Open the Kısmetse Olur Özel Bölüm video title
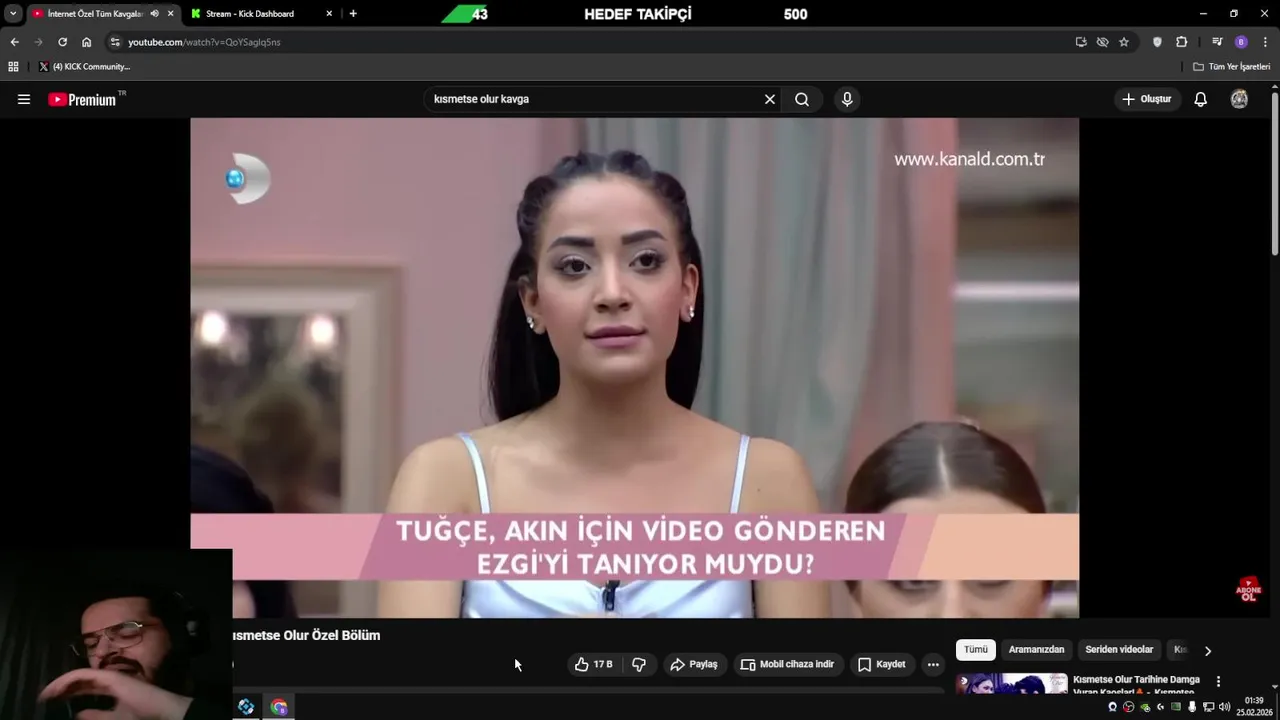Screen dimensions: 1280x720 pyautogui.click(x=306, y=635)
